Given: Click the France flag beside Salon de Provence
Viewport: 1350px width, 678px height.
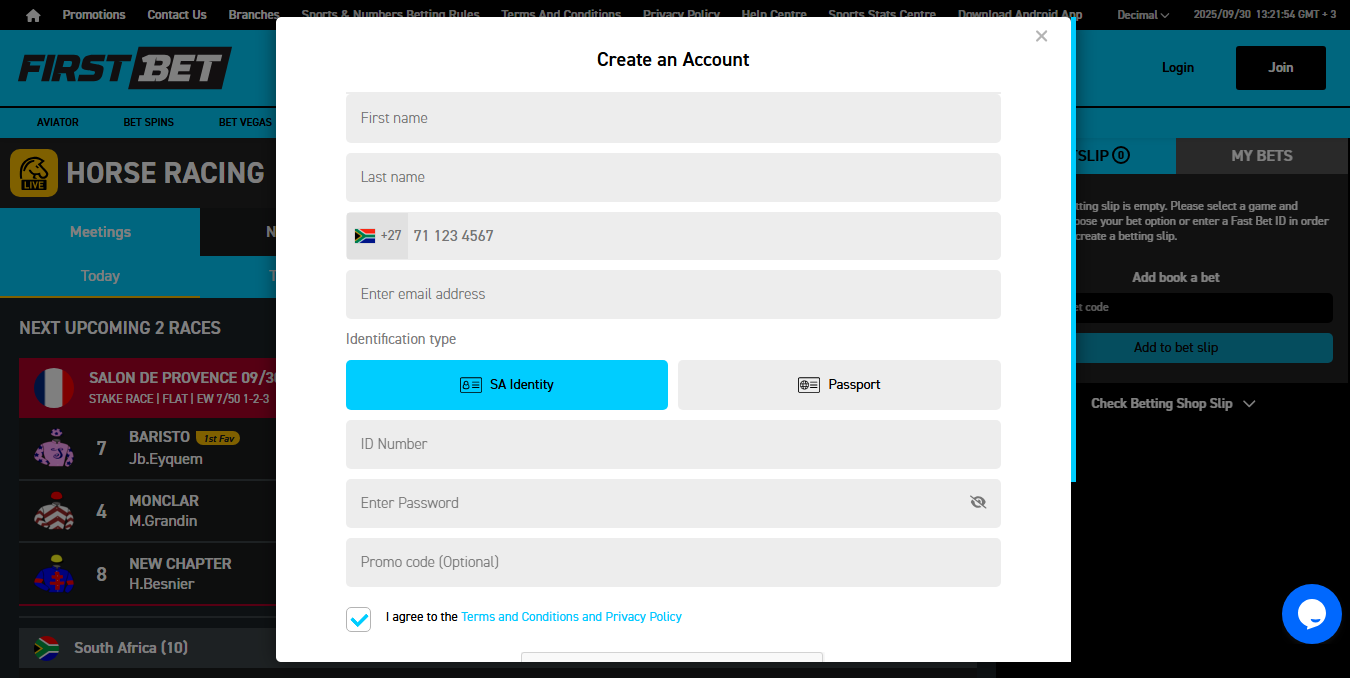Looking at the screenshot, I should [55, 387].
